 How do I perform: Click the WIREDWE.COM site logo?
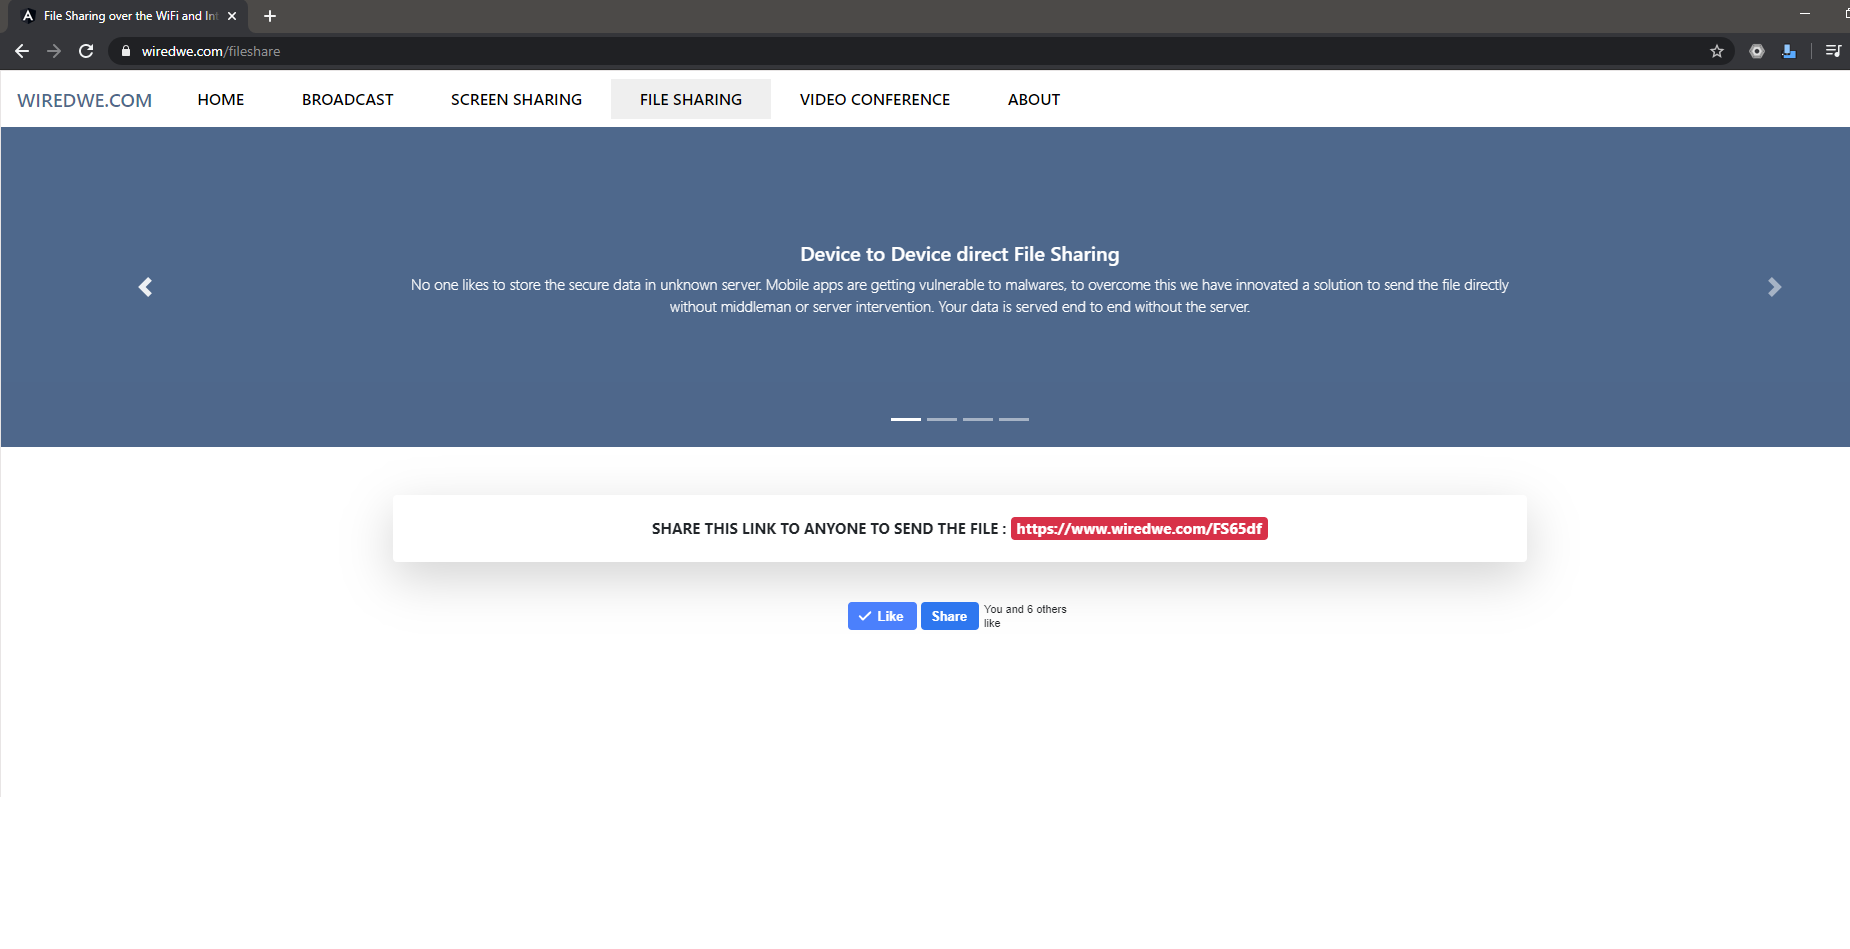coord(85,100)
